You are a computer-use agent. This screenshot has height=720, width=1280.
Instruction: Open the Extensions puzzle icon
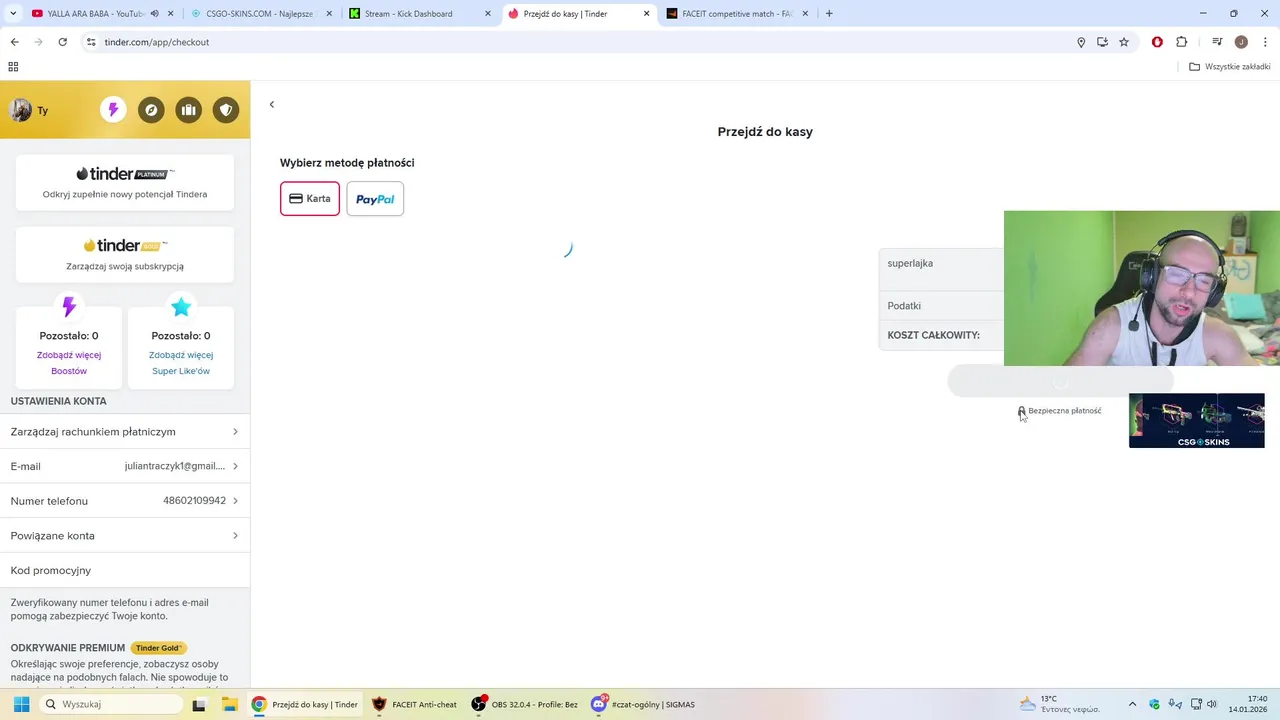[1182, 42]
